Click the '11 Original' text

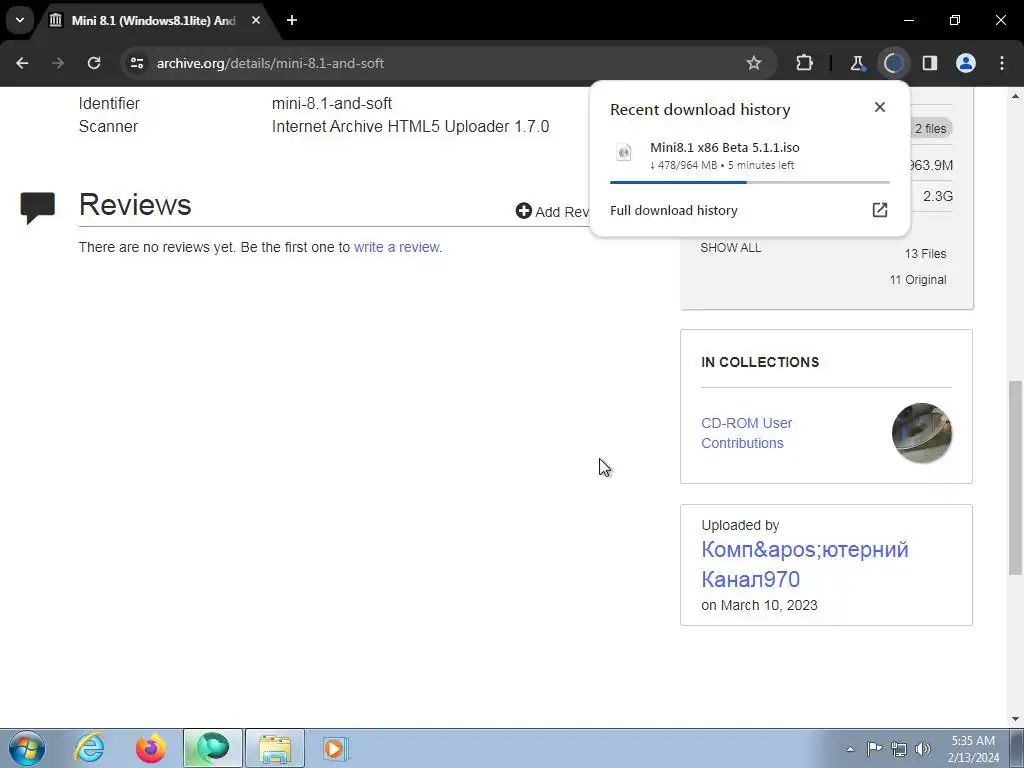coord(918,280)
